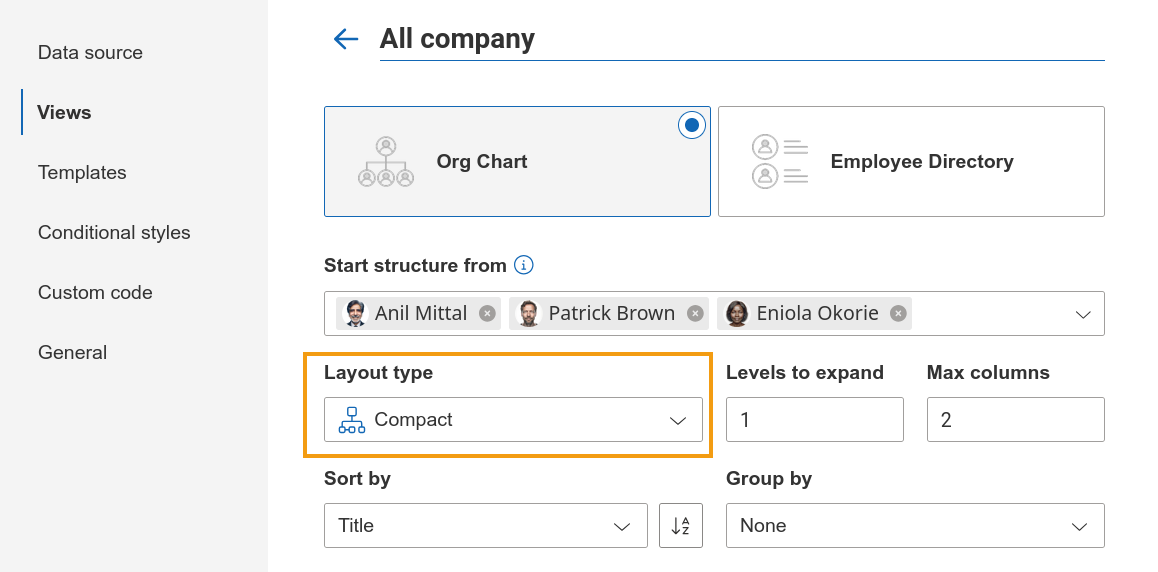Click Anil Mittal's avatar photo
The image size is (1158, 572).
(x=356, y=314)
